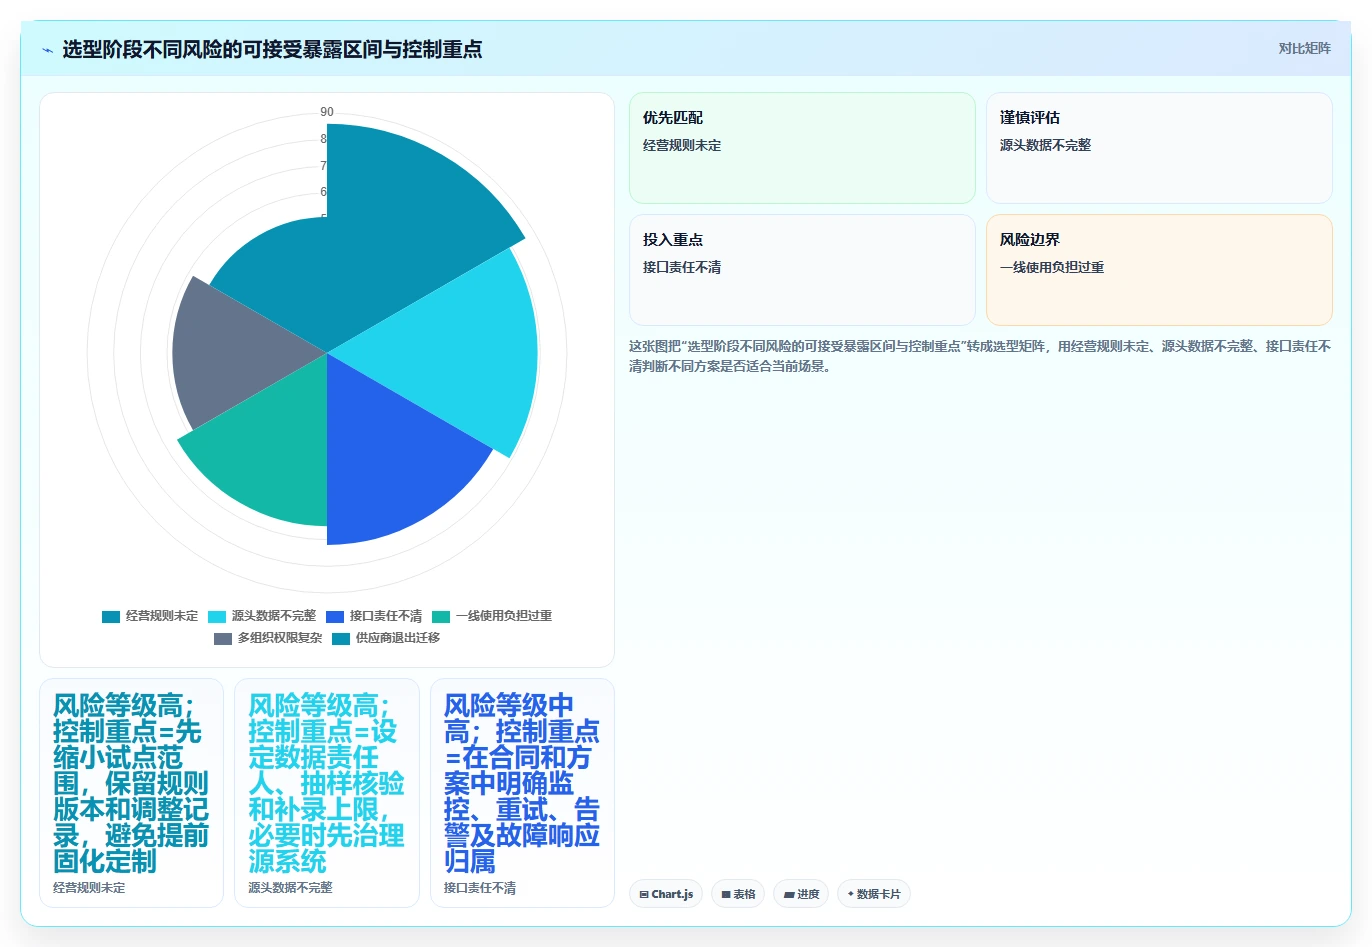This screenshot has width=1372, height=947.
Task: Click the 进度 tag
Action: coord(801,894)
